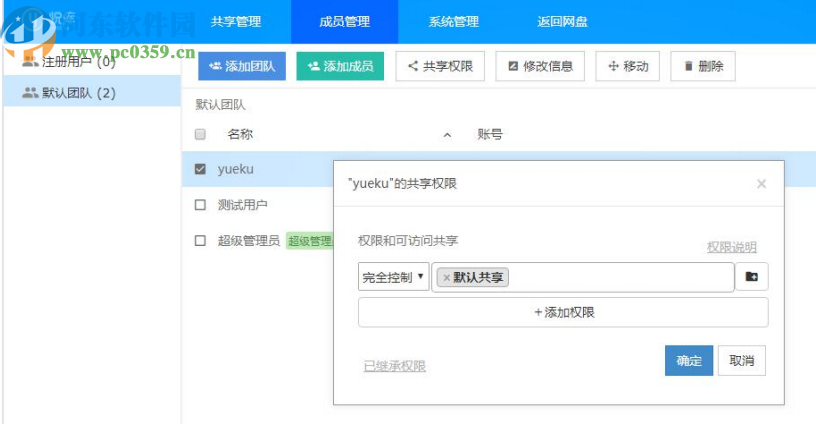Check the 超级管理员 row checkbox

(200, 240)
